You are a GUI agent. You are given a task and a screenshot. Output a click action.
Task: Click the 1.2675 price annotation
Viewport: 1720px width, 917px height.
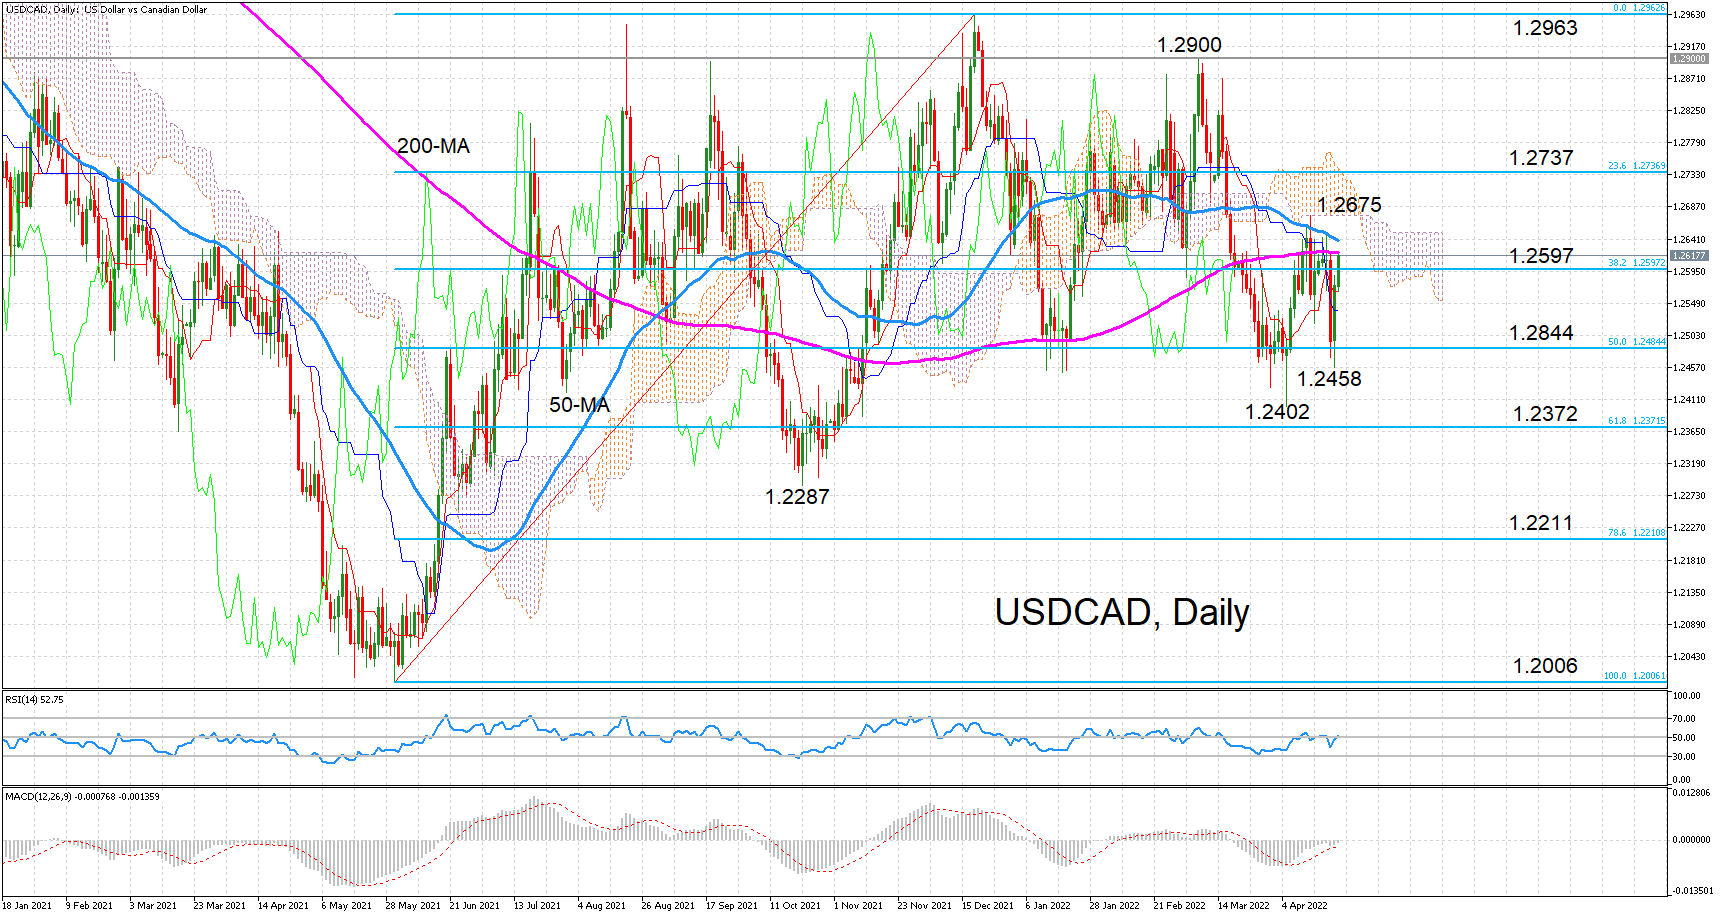click(x=1352, y=205)
